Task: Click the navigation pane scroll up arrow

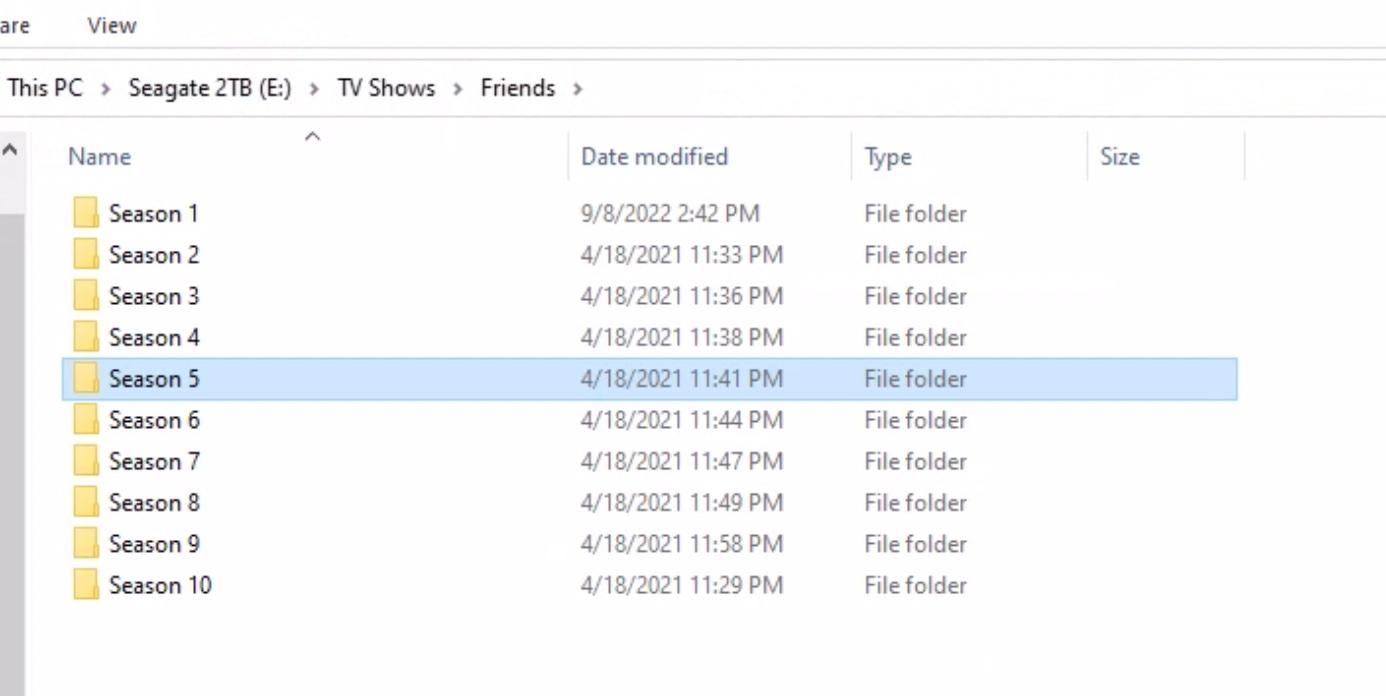Action: click(x=10, y=150)
